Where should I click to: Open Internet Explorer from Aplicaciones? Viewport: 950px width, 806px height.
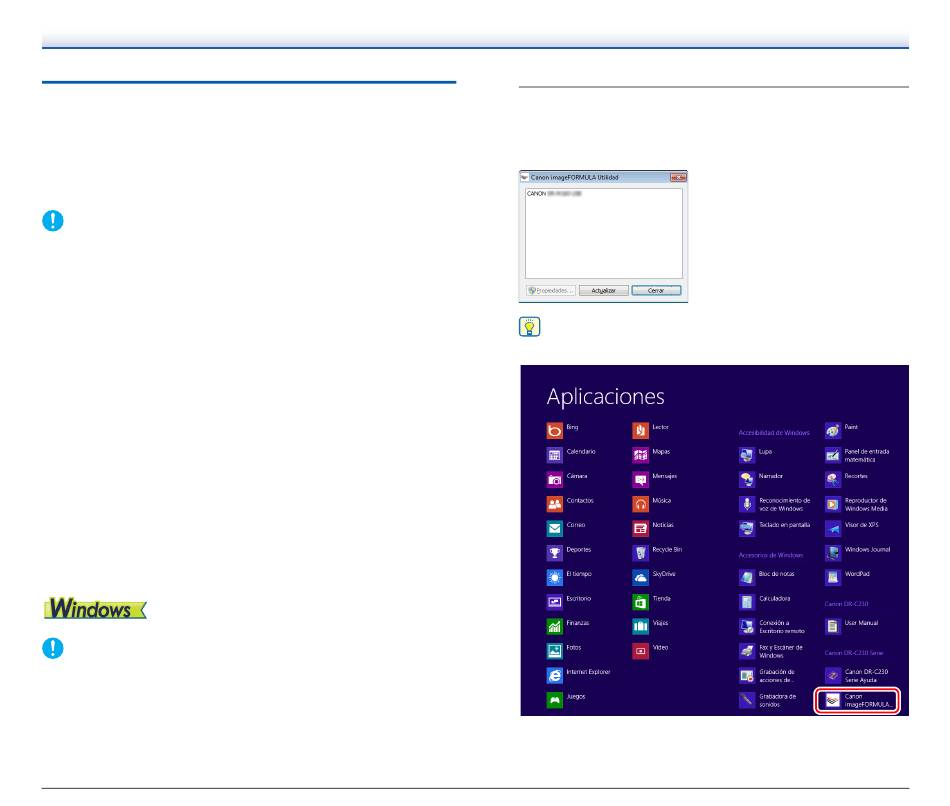578,675
